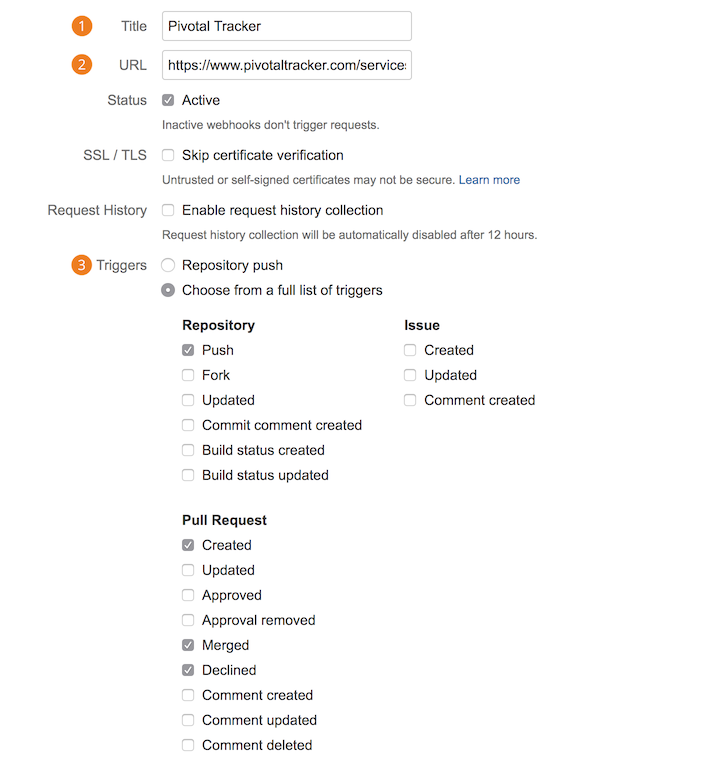Viewport: 728px width, 765px height.
Task: Click the orange step 2 badge
Action: click(82, 65)
